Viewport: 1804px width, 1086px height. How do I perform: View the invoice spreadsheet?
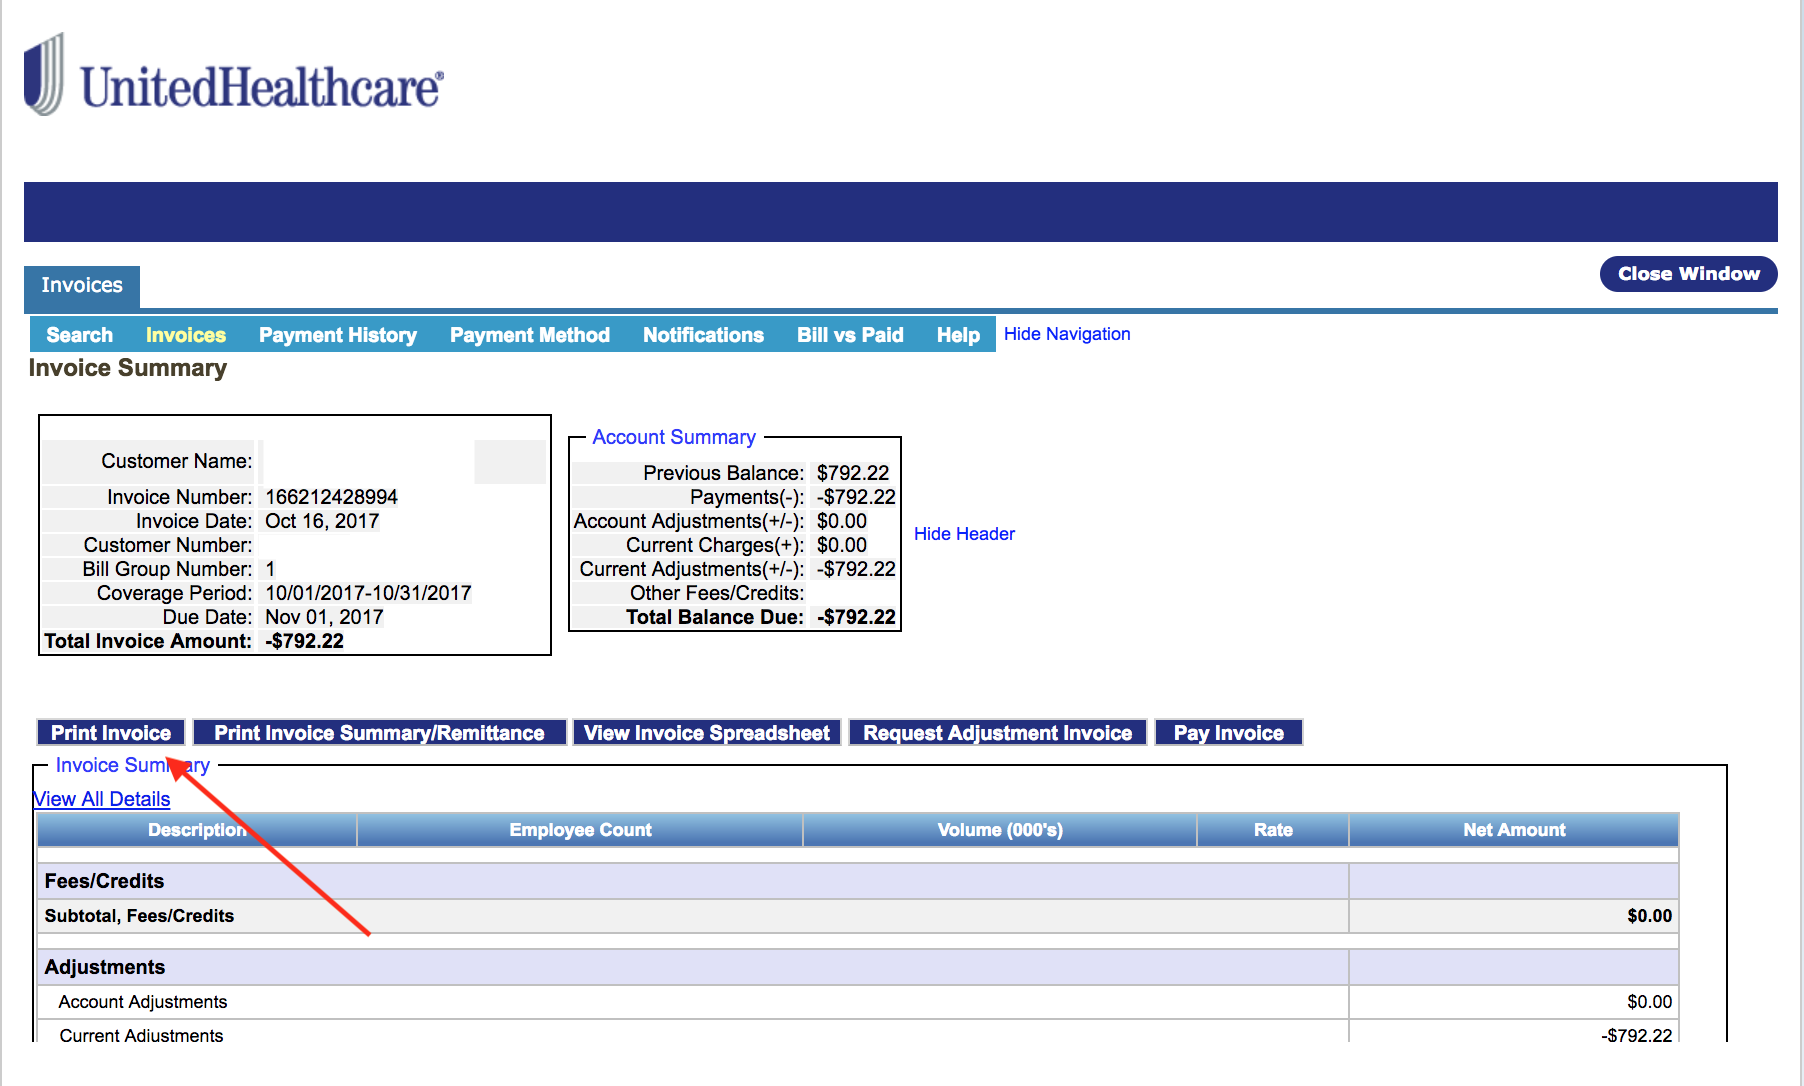tap(707, 732)
